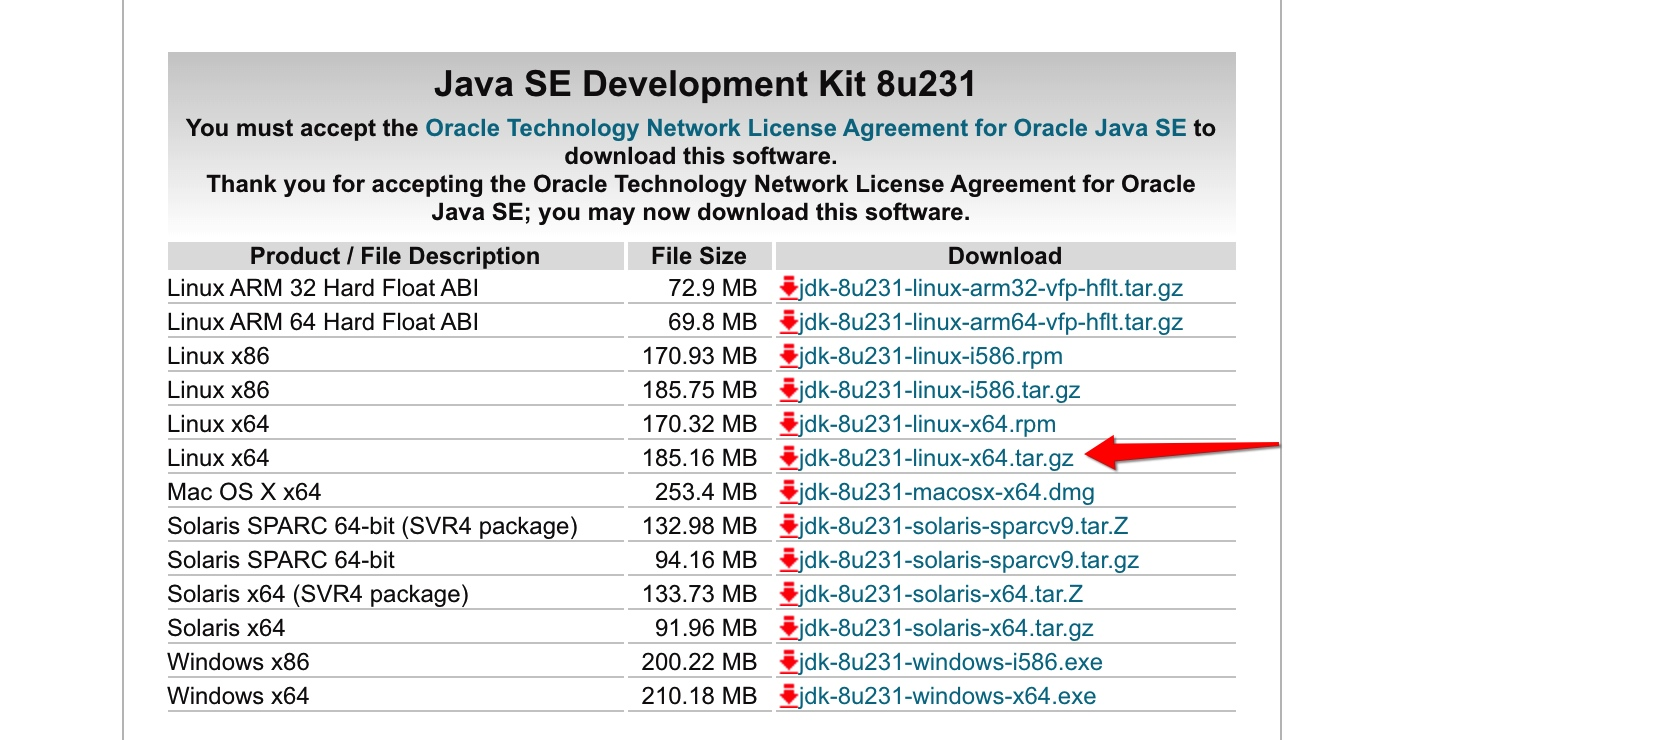
Task: Download jdk-8u231-solaris-x64.tar.Z file link
Action: point(940,594)
